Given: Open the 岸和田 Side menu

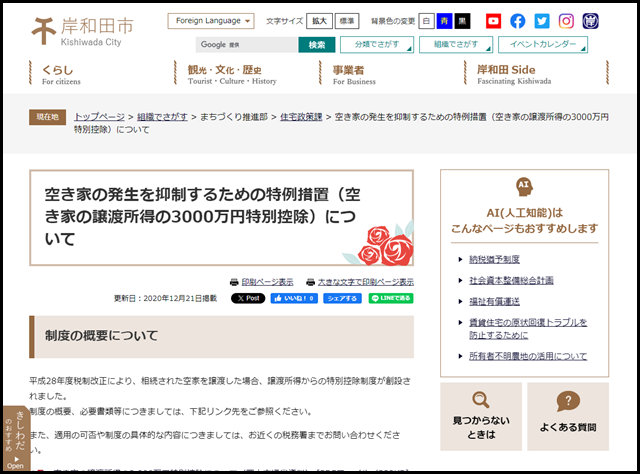Looking at the screenshot, I should [514, 74].
